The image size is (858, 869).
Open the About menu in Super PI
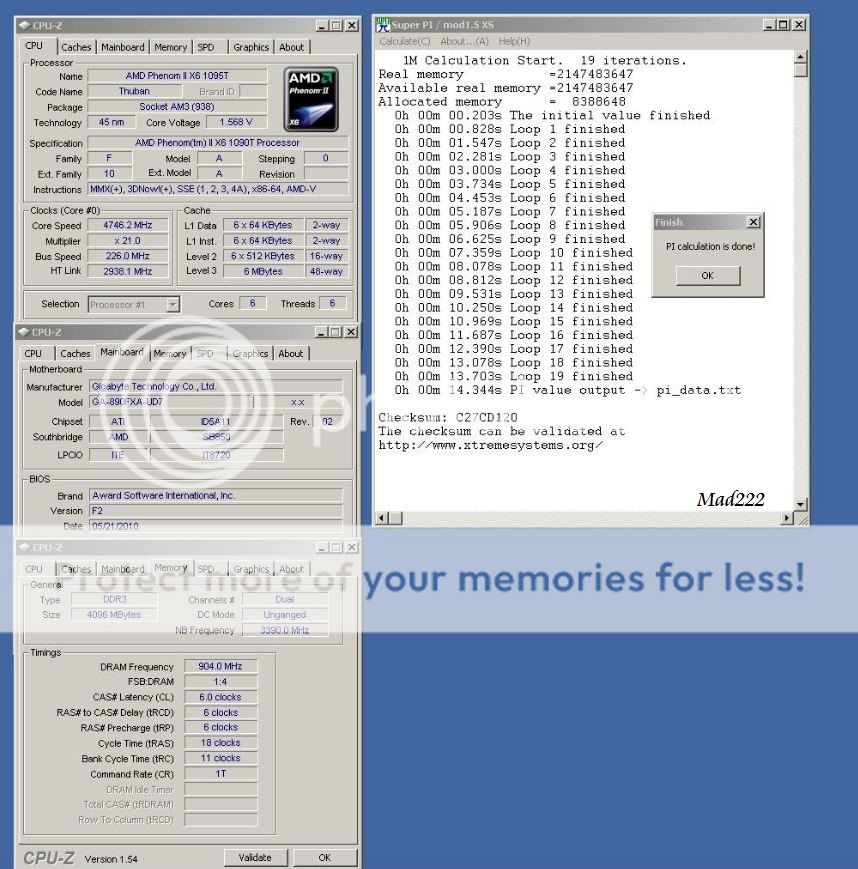[465, 41]
